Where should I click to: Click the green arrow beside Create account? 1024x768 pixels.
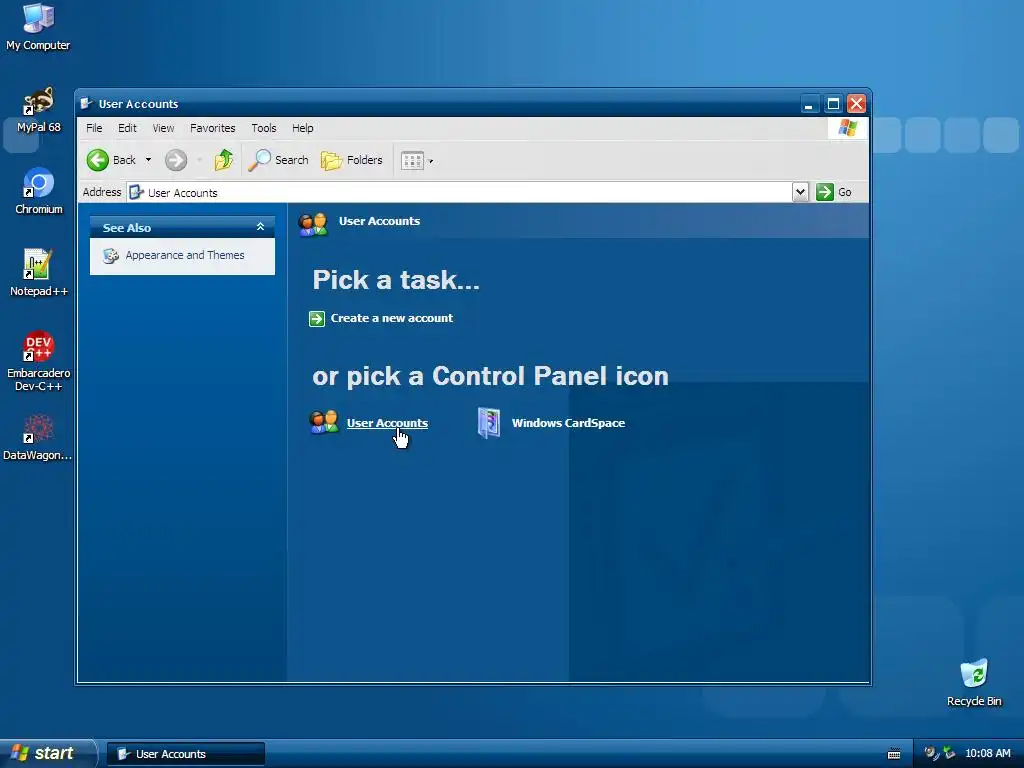click(317, 319)
